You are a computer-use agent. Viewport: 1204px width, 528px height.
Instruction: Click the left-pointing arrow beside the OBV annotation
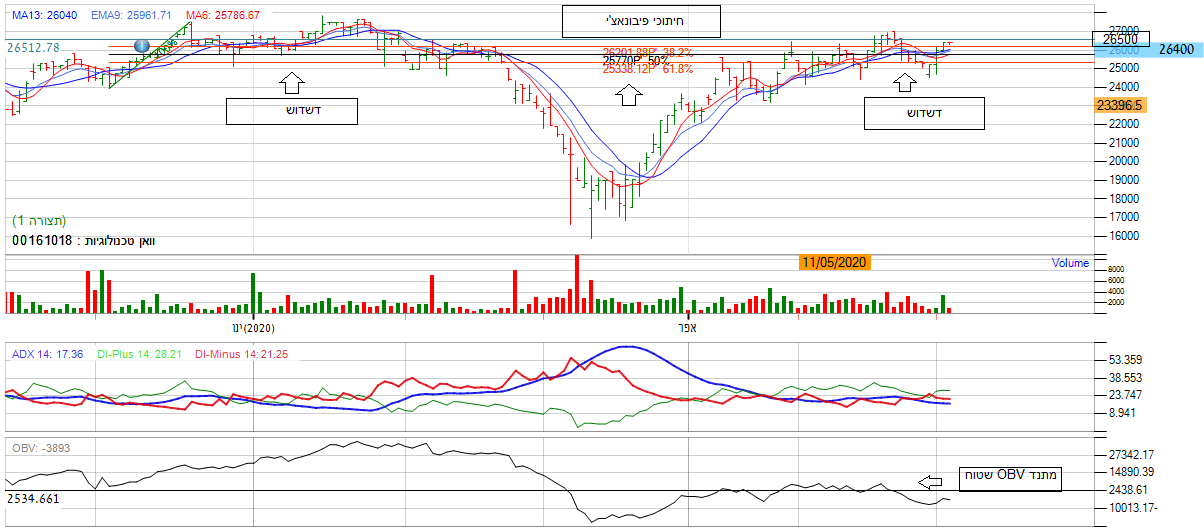pyautogui.click(x=930, y=481)
